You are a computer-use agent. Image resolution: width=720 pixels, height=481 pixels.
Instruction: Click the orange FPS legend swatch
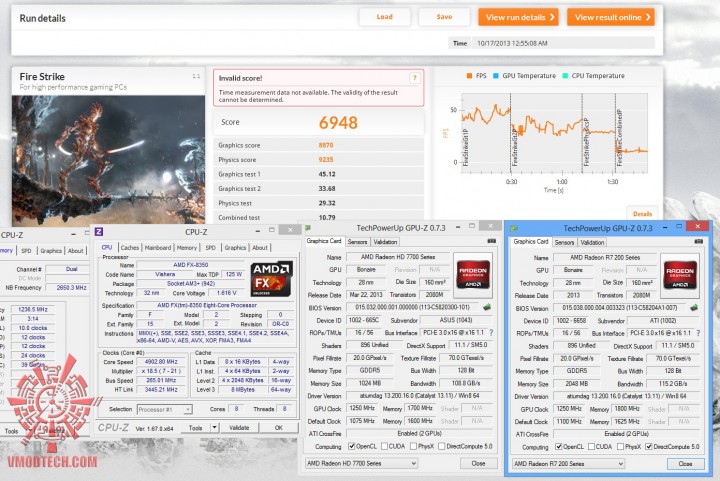[x=469, y=76]
